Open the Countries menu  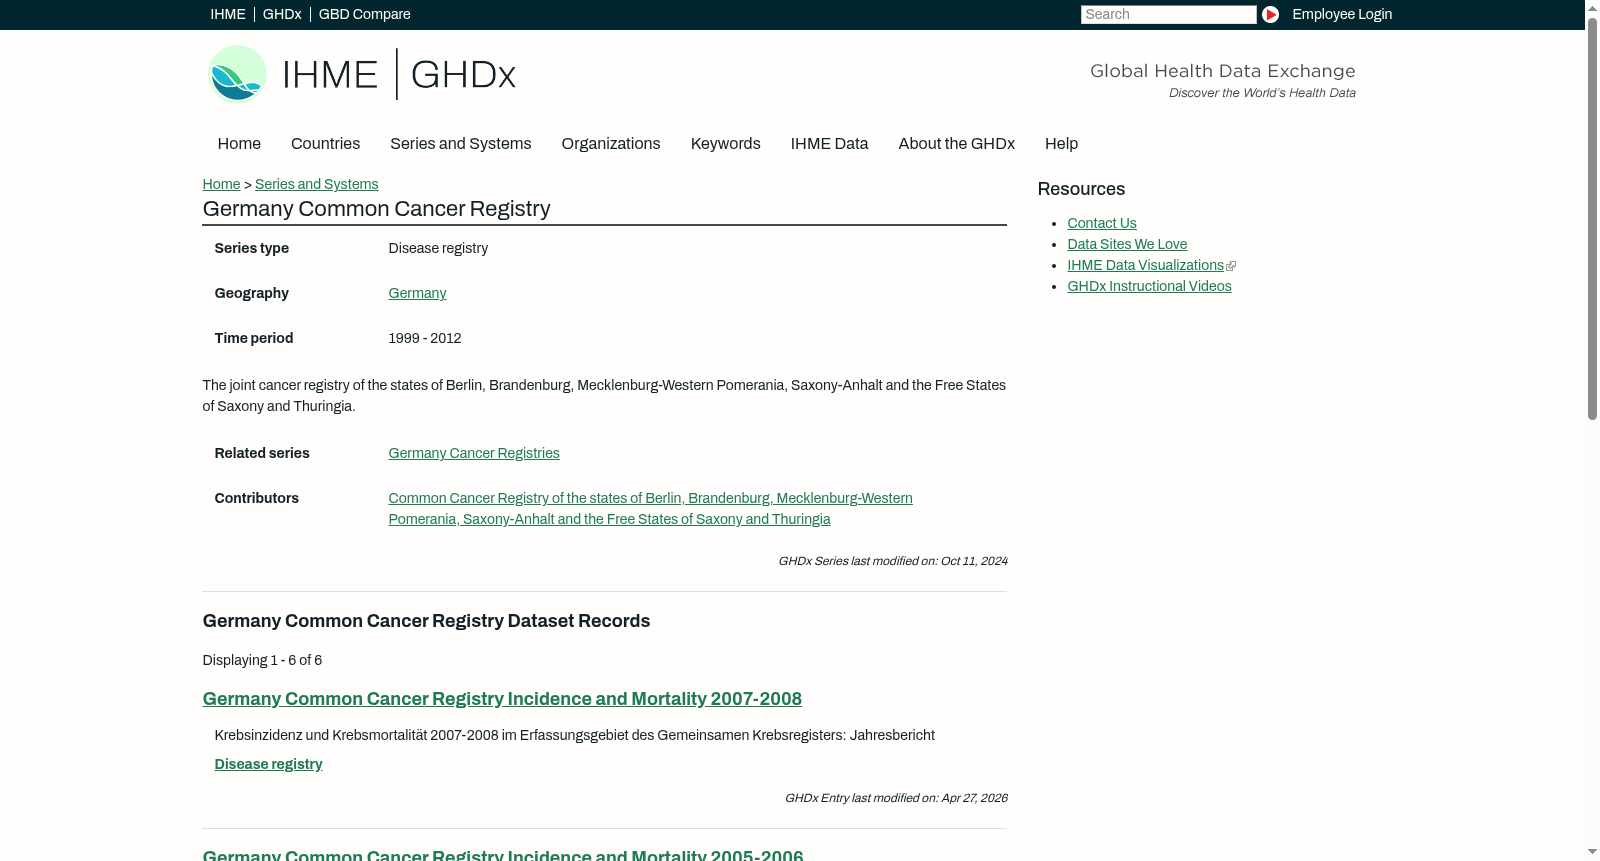(325, 144)
